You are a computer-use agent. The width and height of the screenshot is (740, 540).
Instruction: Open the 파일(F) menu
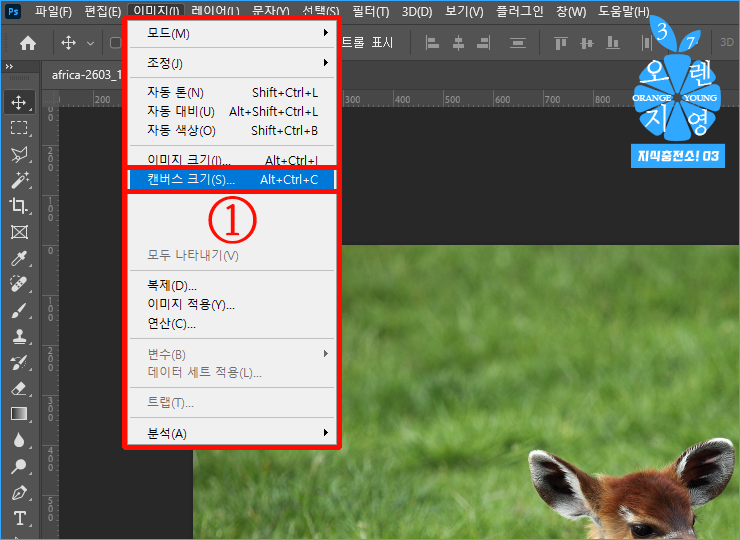click(53, 11)
